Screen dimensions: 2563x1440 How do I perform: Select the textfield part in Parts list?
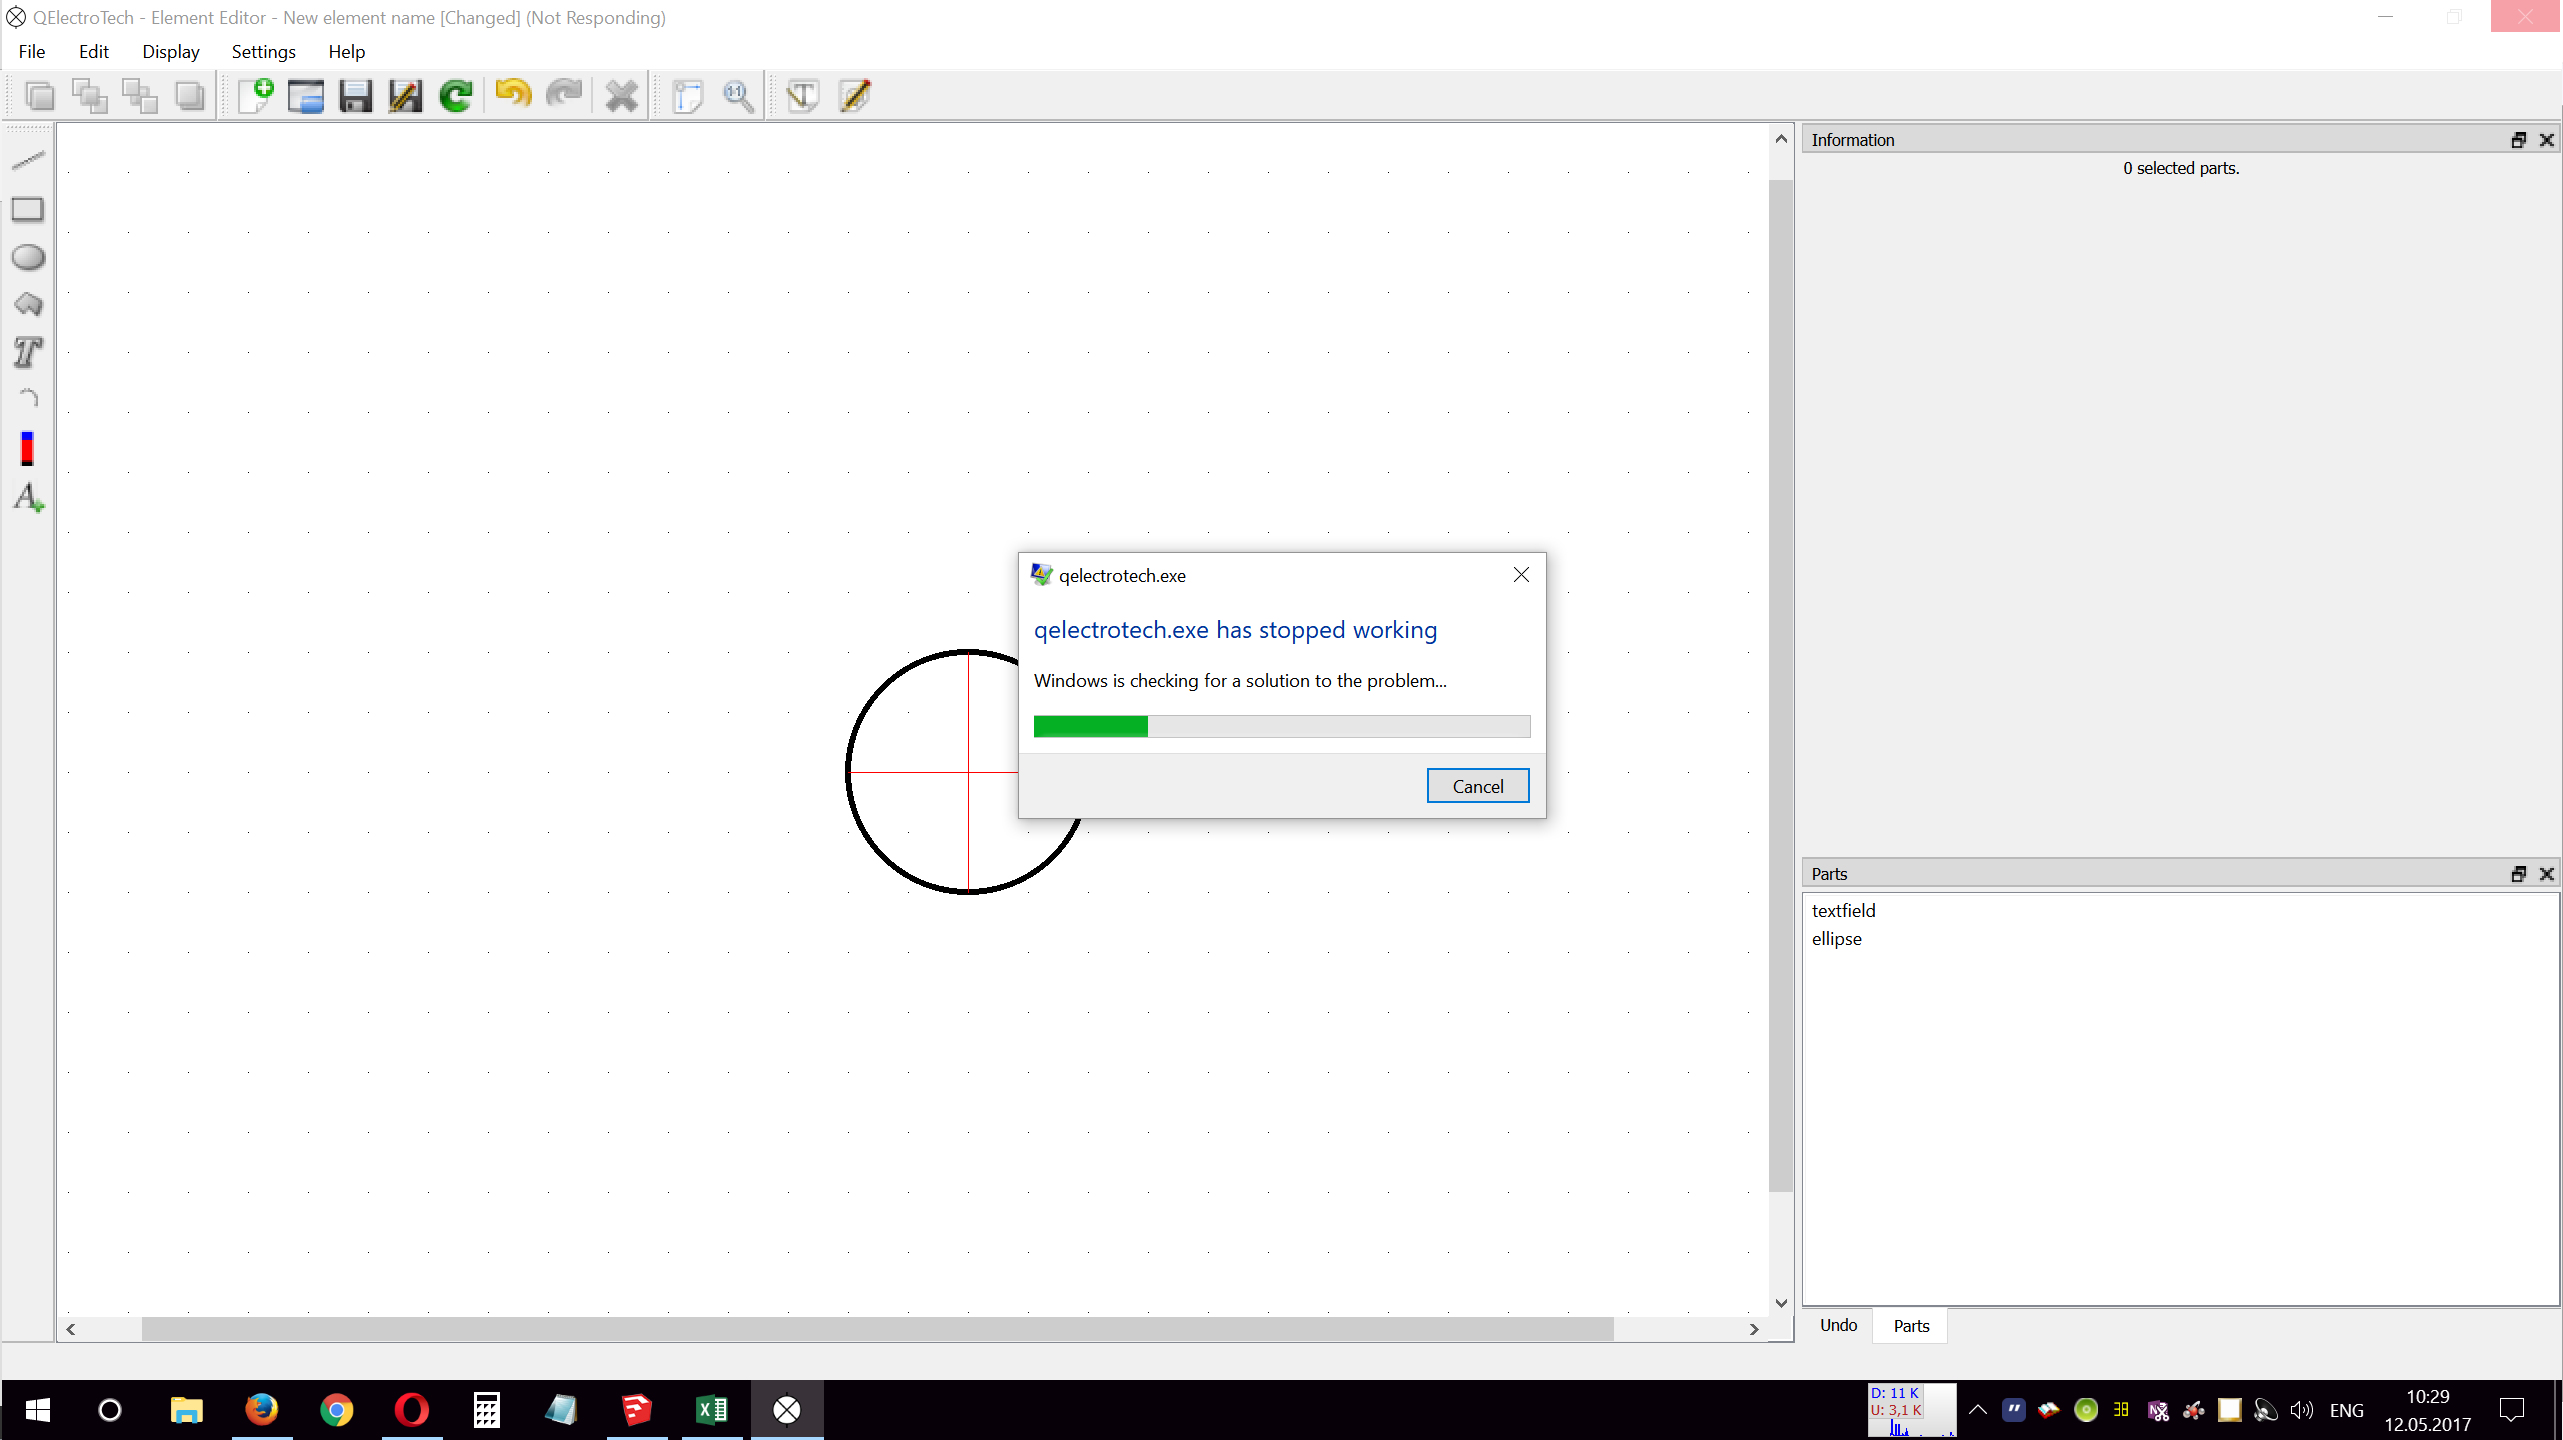coord(1844,911)
